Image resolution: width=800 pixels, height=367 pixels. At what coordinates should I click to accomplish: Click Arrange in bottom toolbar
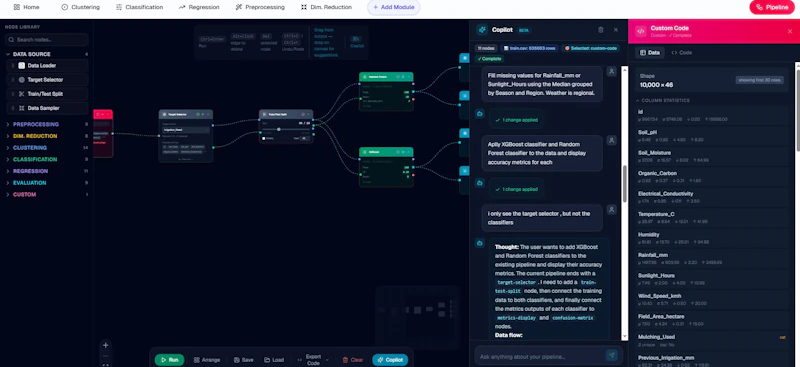click(x=207, y=360)
